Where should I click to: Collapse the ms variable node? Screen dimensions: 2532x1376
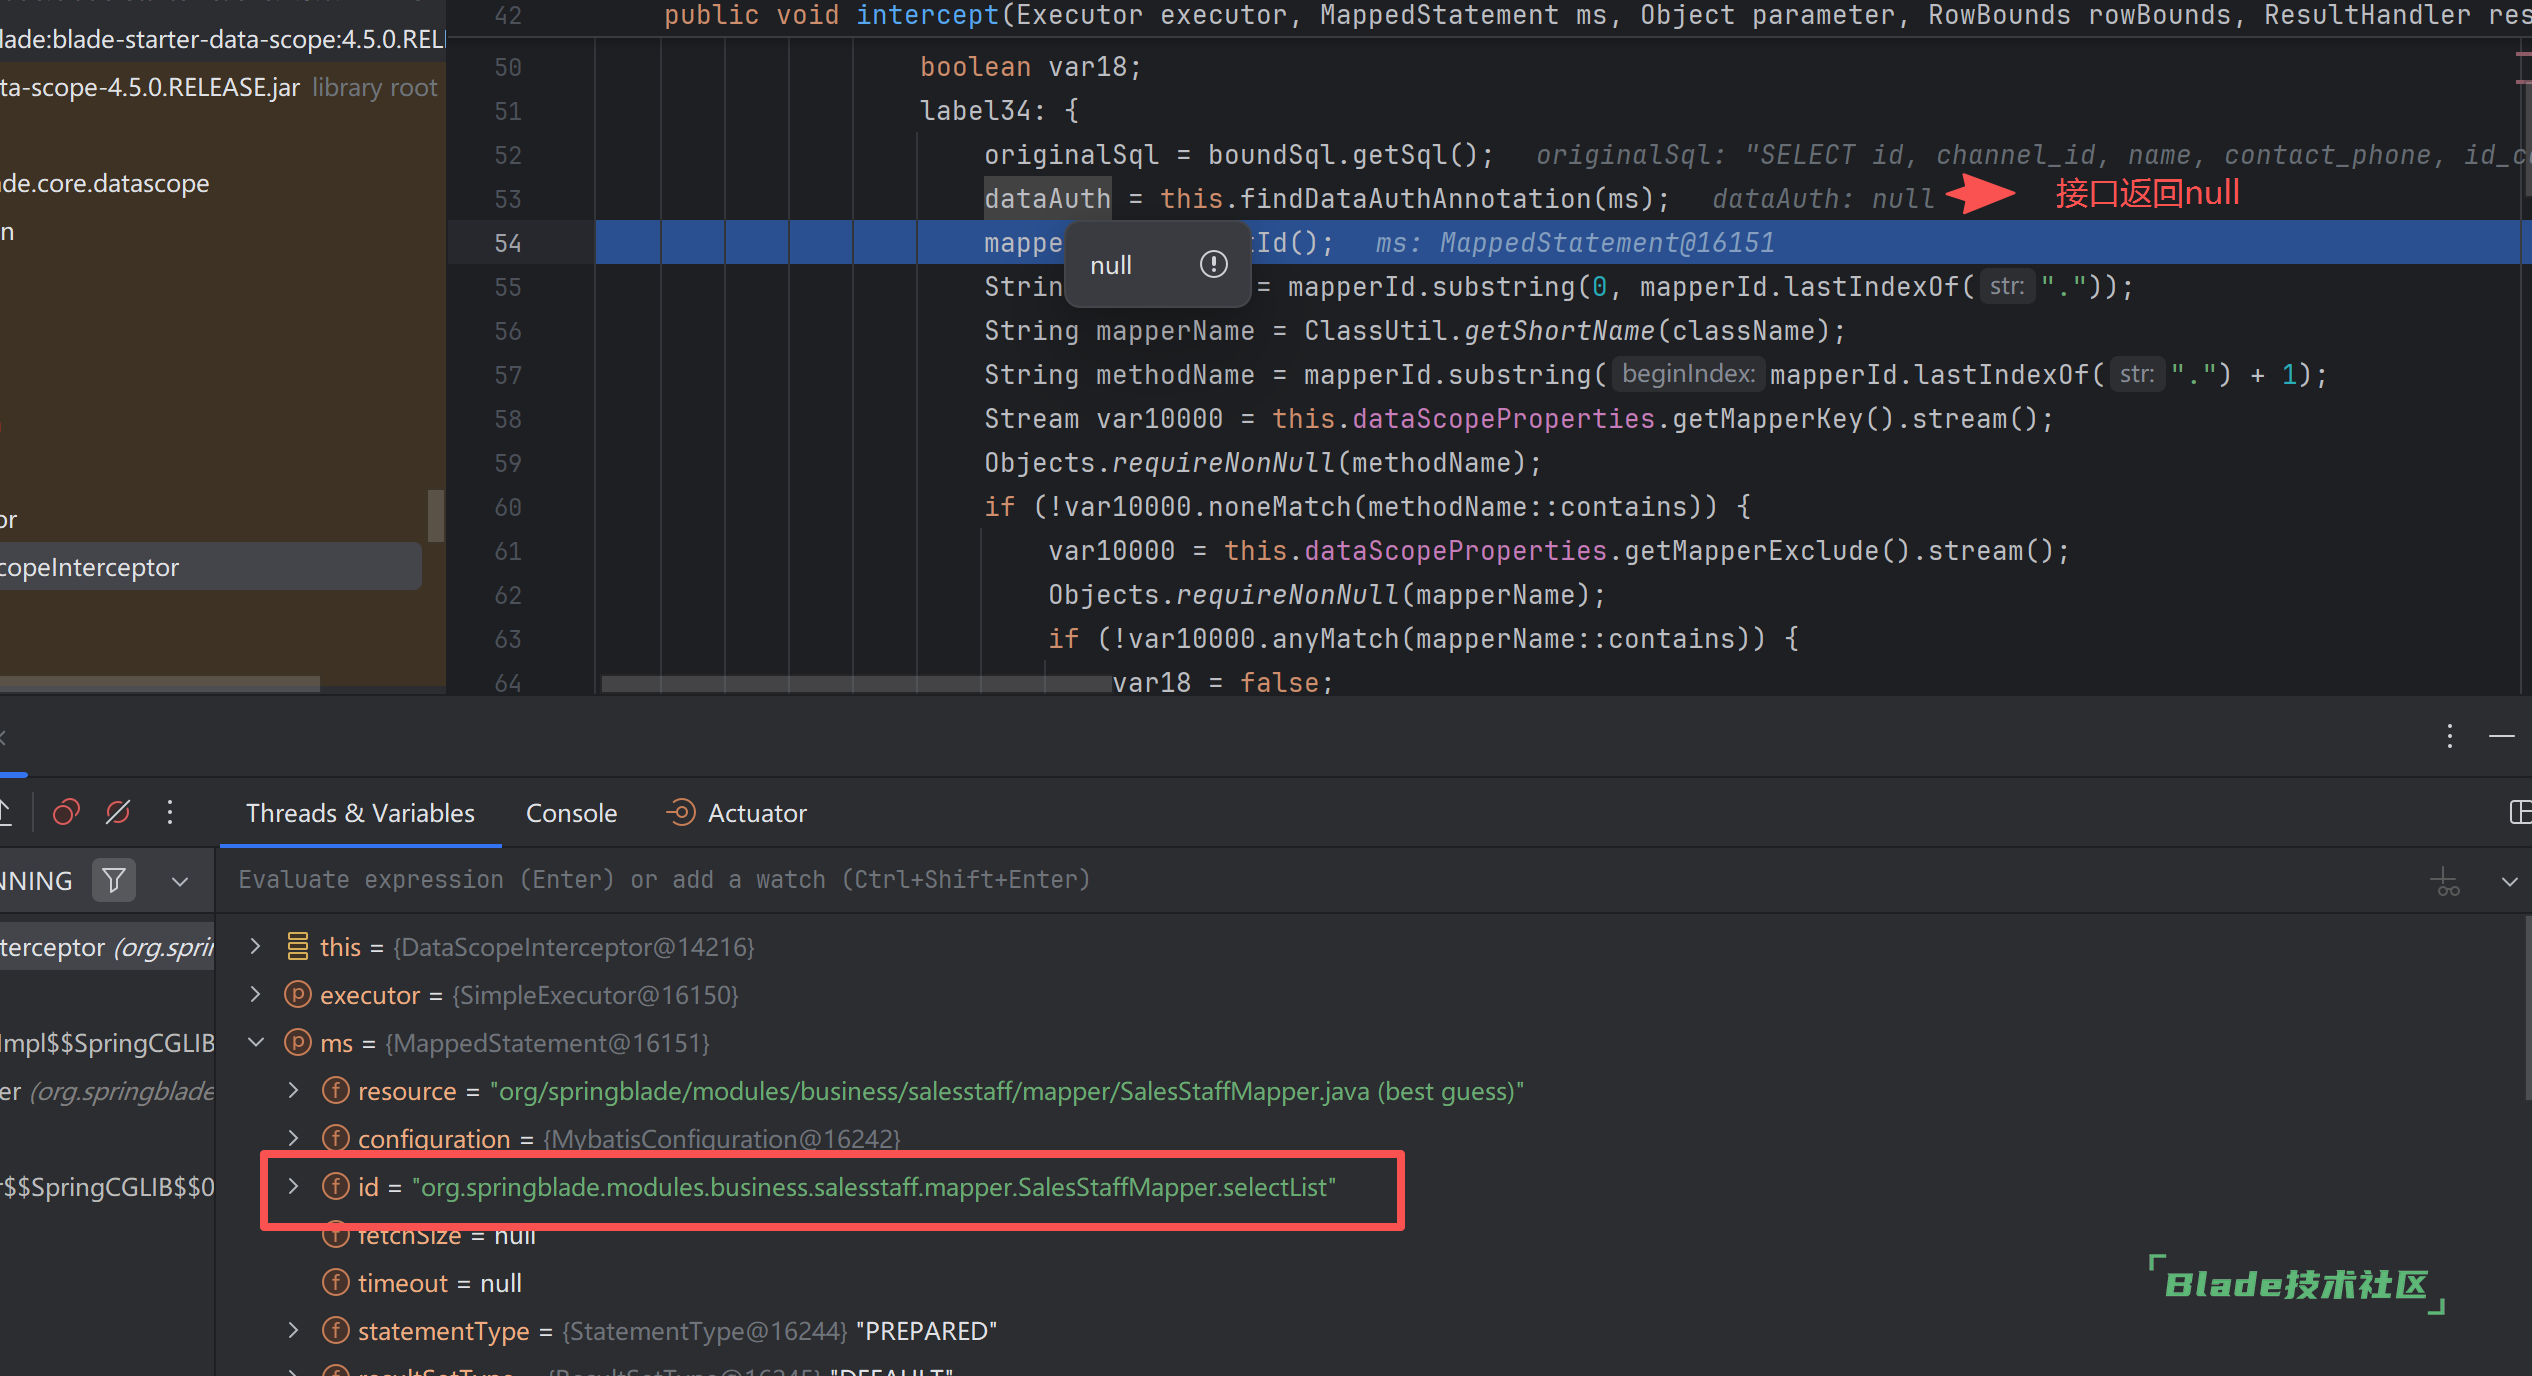(x=256, y=1043)
